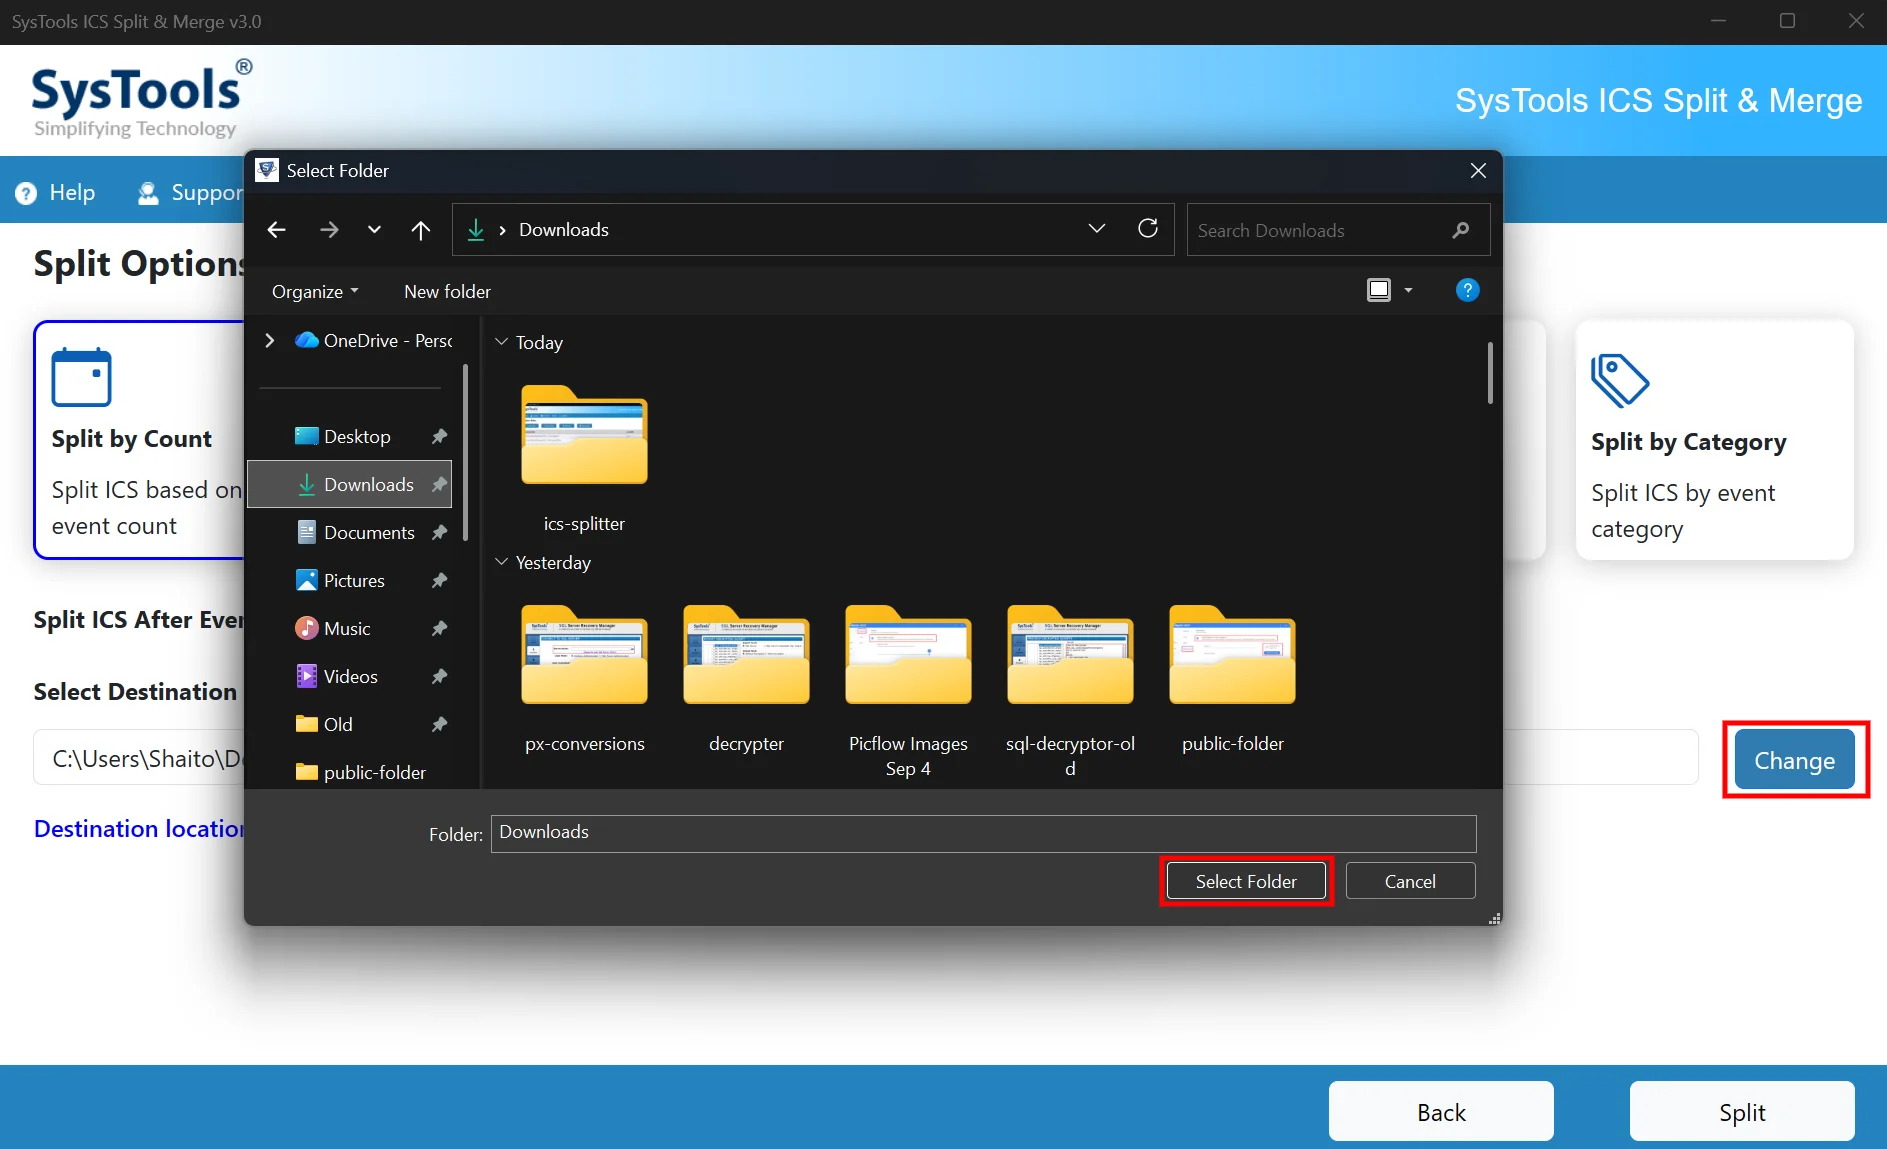Select the public-folder thumbnail in file list
This screenshot has height=1149, width=1887.
pos(1232,679)
